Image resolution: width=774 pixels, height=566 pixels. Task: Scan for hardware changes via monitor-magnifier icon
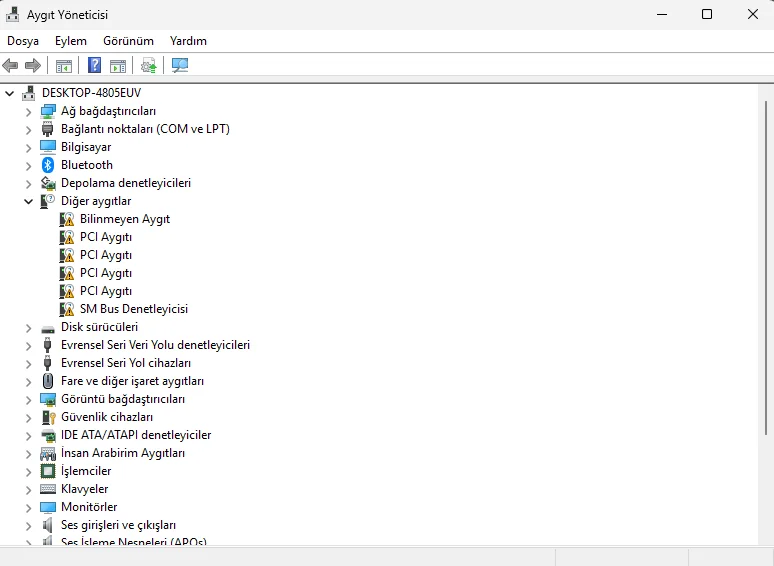(180, 65)
